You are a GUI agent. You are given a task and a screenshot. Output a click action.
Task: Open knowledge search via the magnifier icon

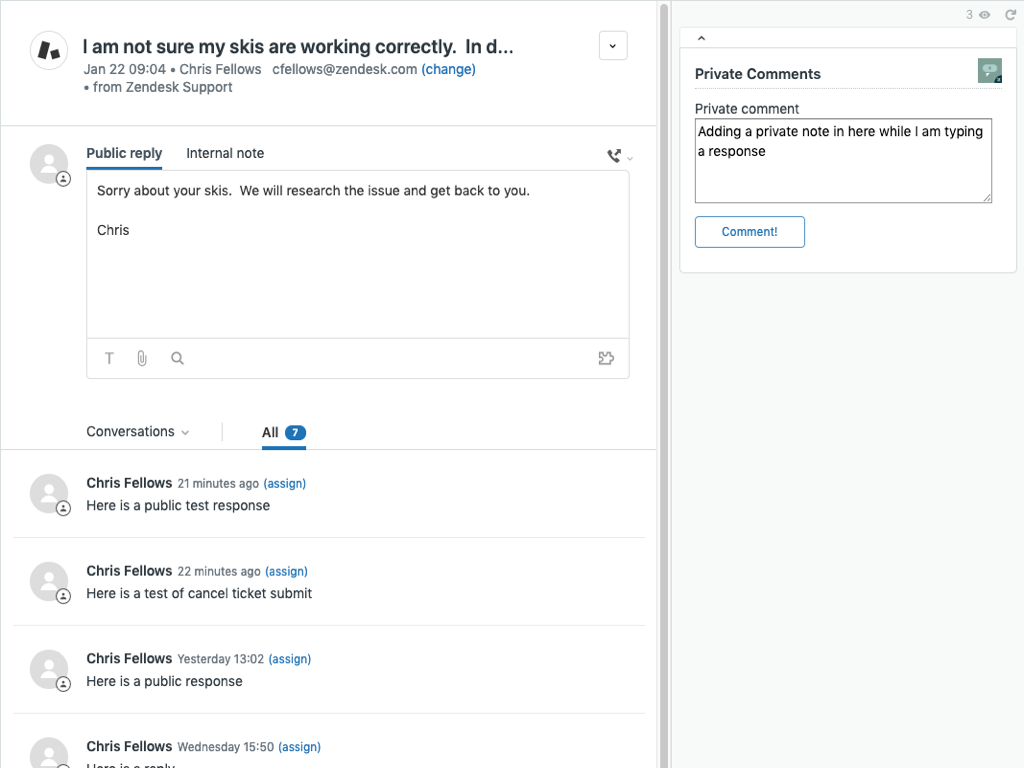pos(177,358)
